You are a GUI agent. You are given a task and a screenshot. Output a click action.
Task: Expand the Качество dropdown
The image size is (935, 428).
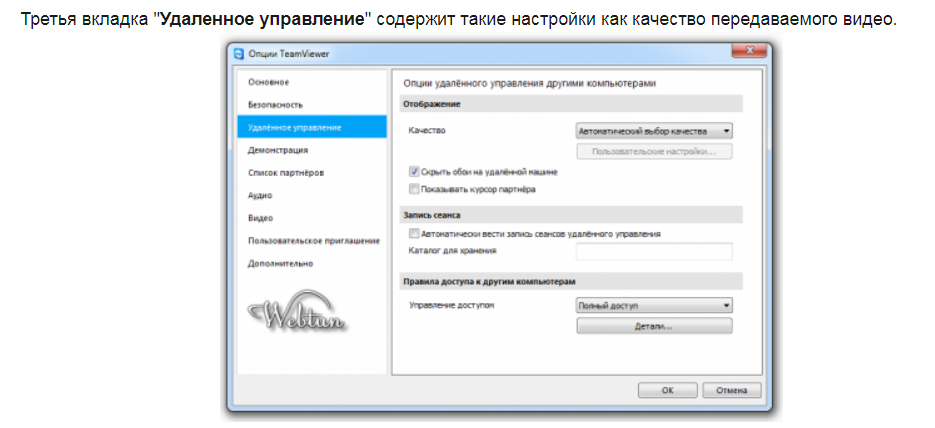coord(654,131)
